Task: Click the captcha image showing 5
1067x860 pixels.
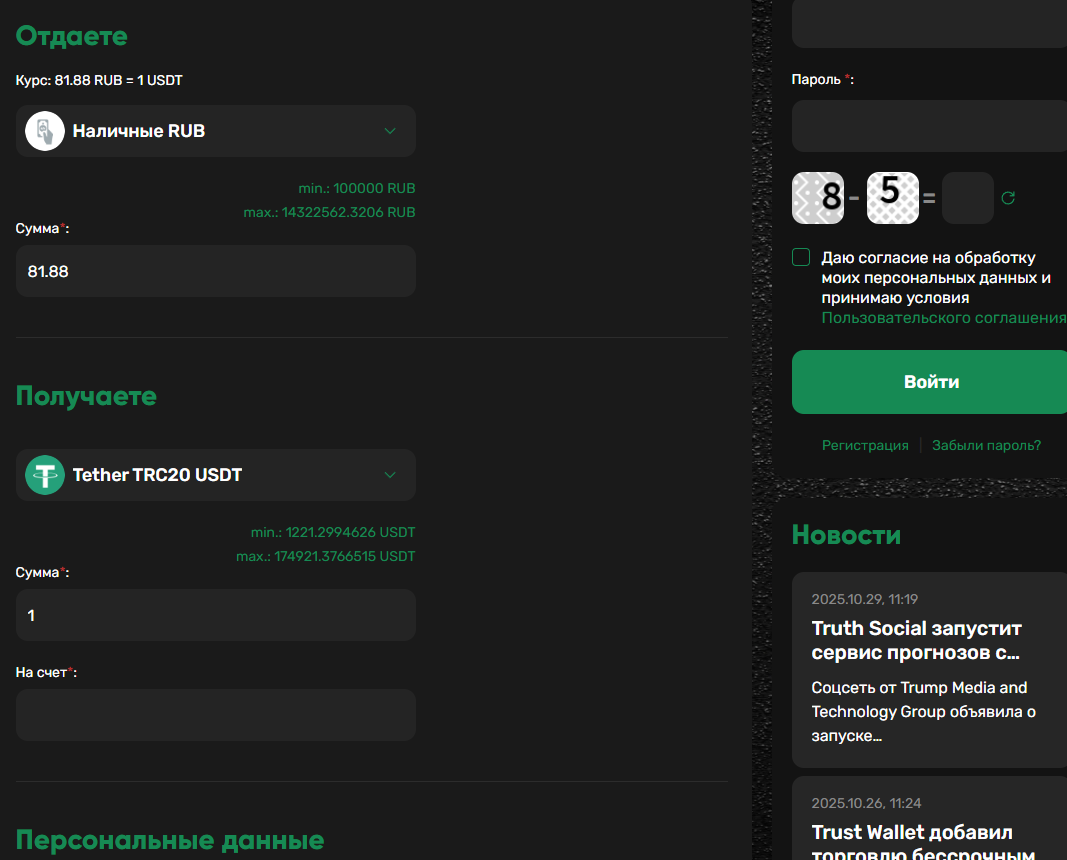Action: click(x=893, y=198)
